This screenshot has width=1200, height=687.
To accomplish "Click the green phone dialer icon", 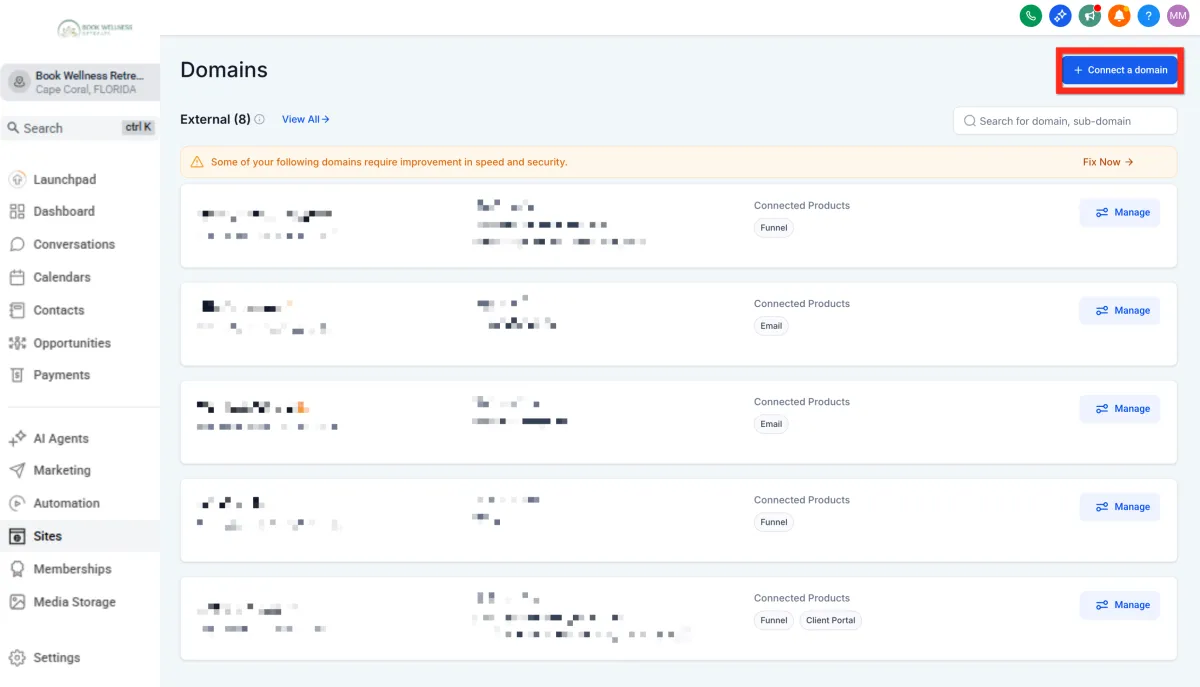I will tap(1030, 16).
